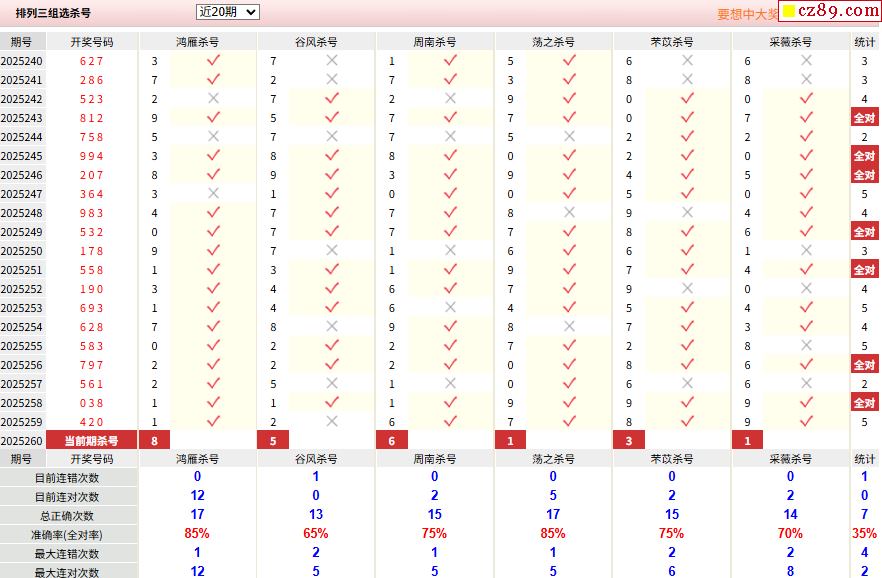The width and height of the screenshot is (882, 578).
Task: Click 采薇杀号 red checkmark in row 2025259
Action: tap(806, 421)
